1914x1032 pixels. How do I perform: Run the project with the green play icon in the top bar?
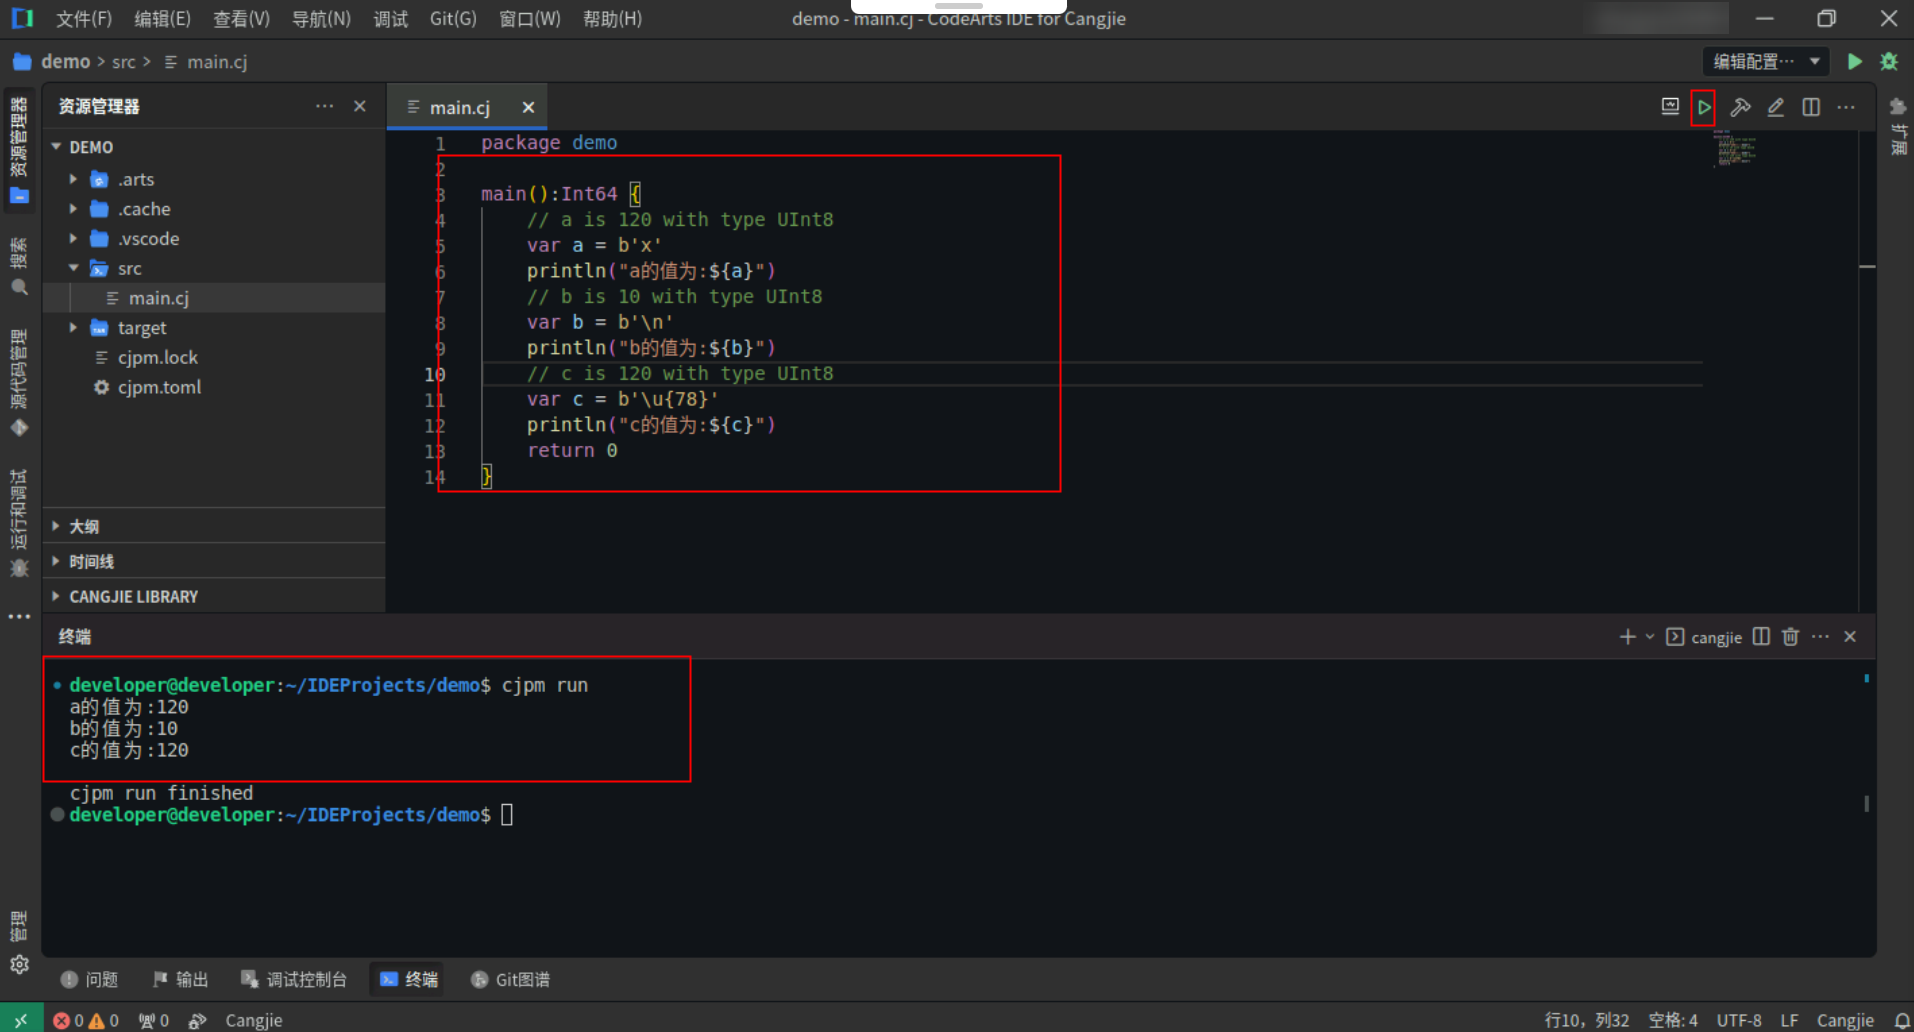point(1855,62)
